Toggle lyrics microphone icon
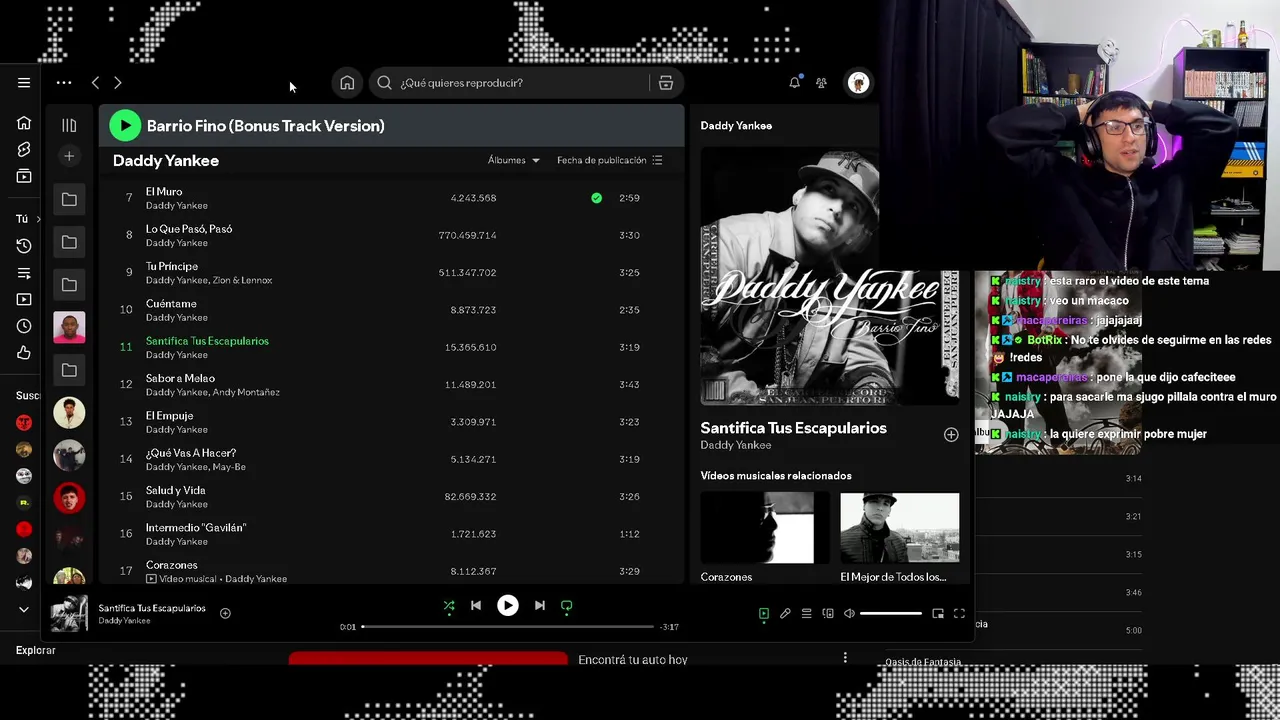This screenshot has height=720, width=1280. coord(785,613)
